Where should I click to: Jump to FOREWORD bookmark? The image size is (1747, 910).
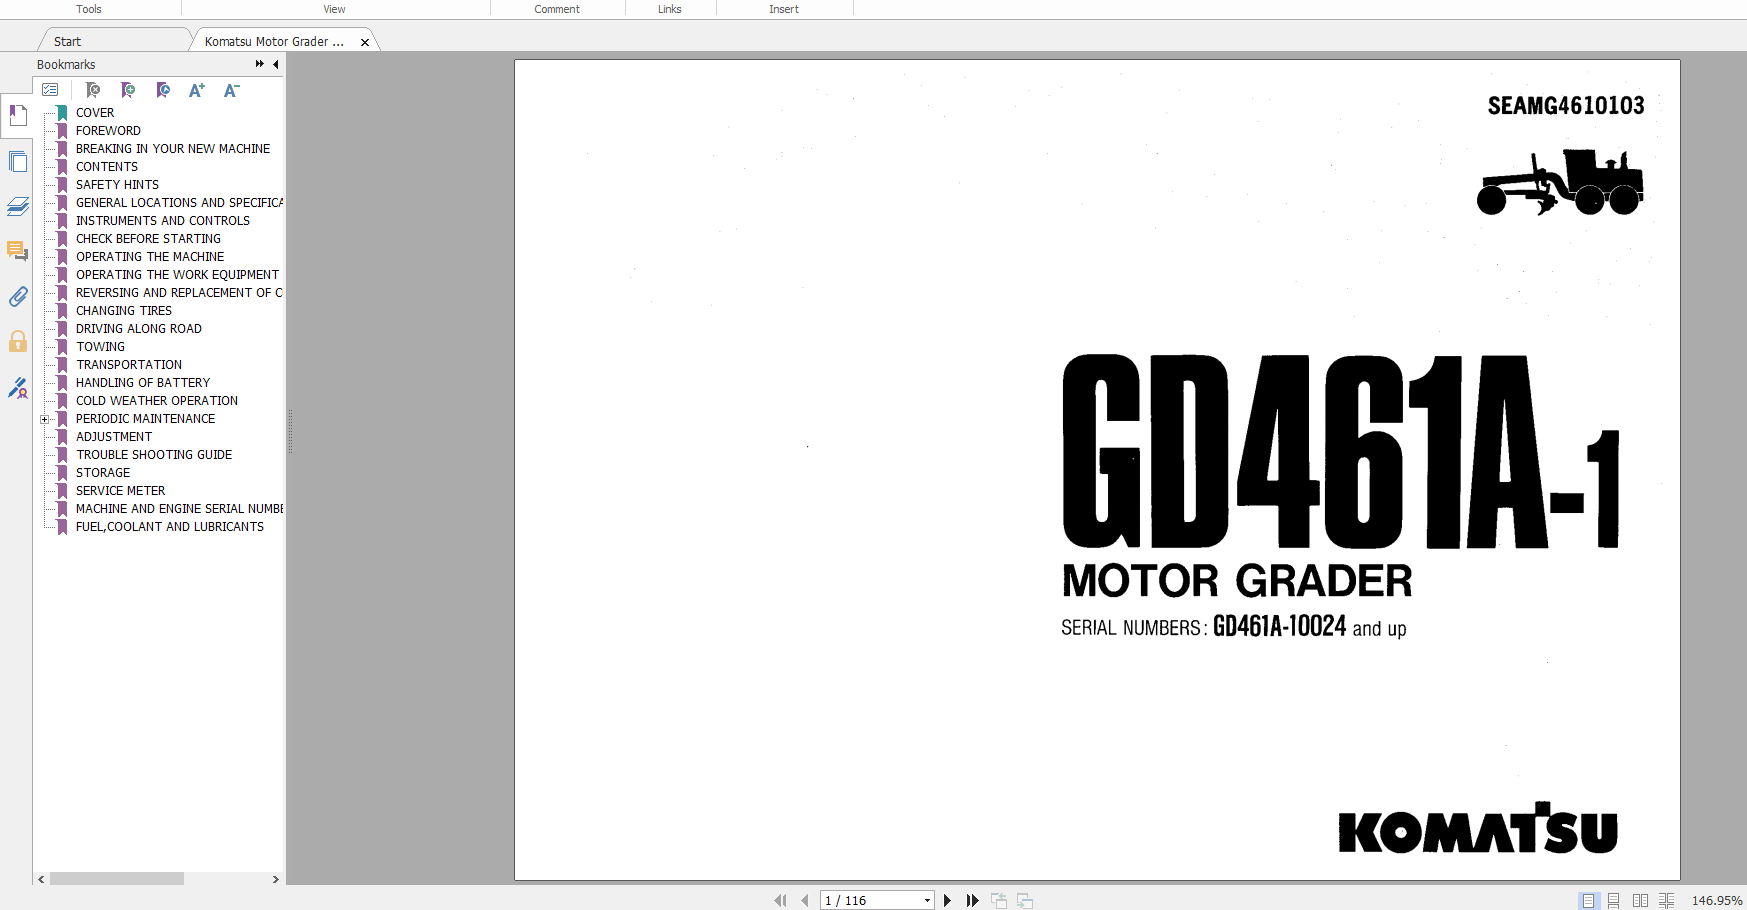108,131
